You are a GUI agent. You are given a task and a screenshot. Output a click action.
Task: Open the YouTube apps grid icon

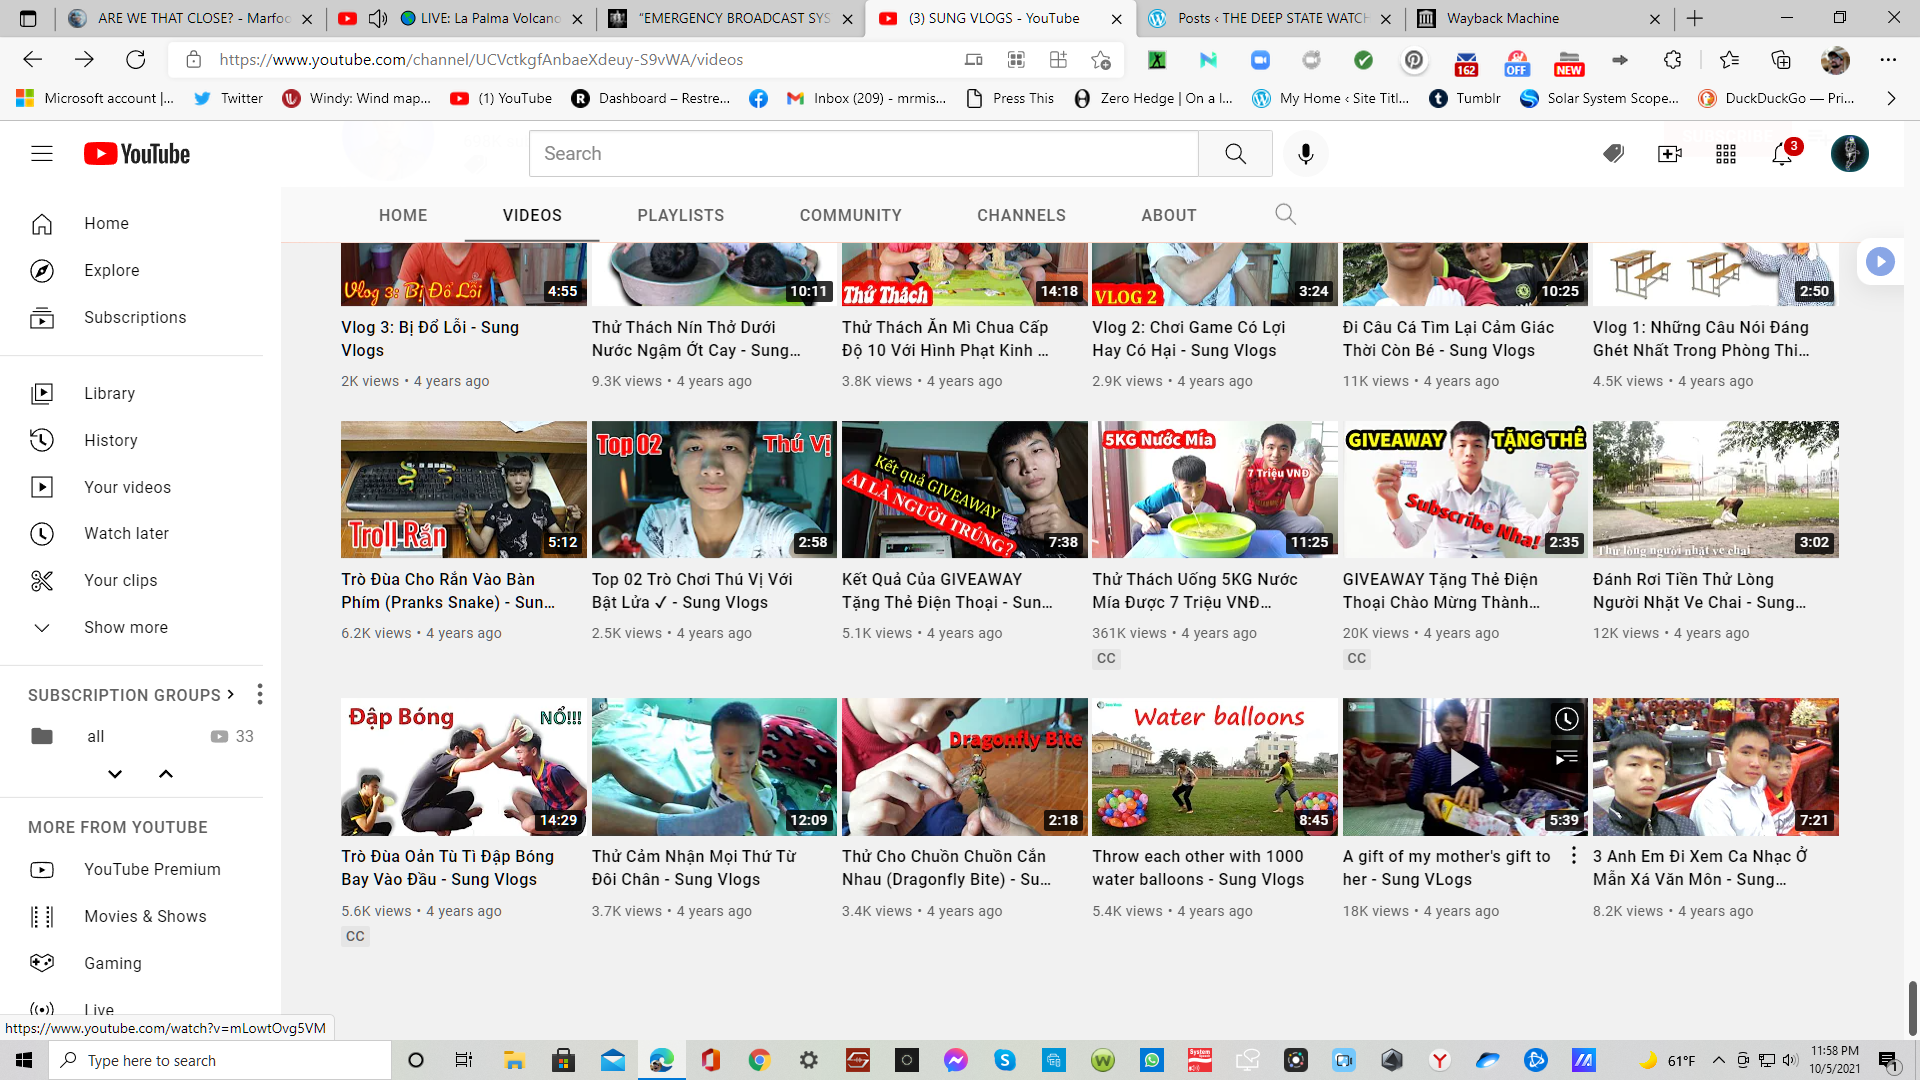(x=1726, y=154)
